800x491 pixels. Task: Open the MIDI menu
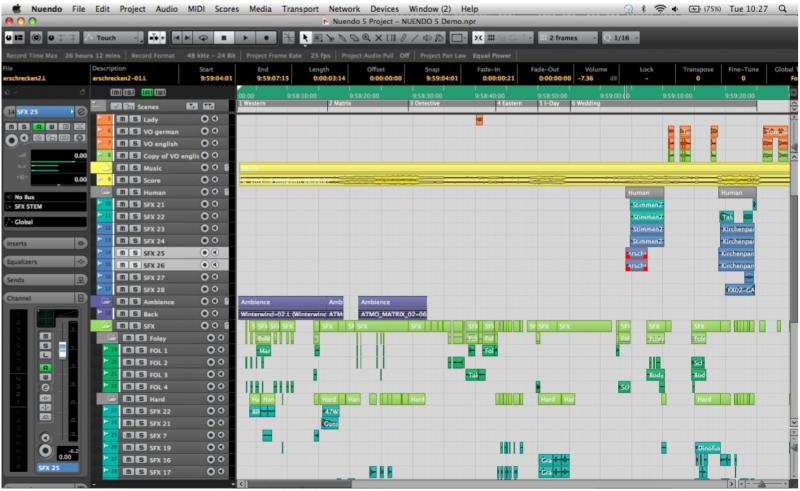[x=196, y=9]
